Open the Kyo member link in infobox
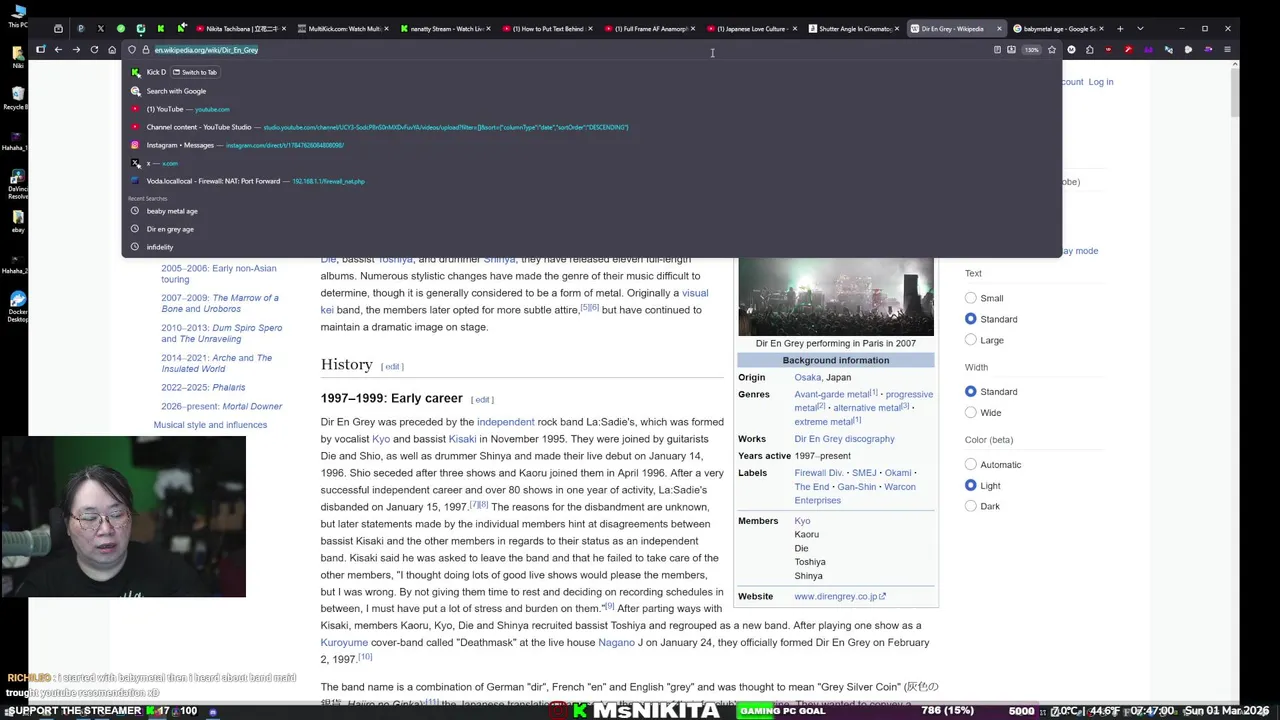 click(x=802, y=521)
